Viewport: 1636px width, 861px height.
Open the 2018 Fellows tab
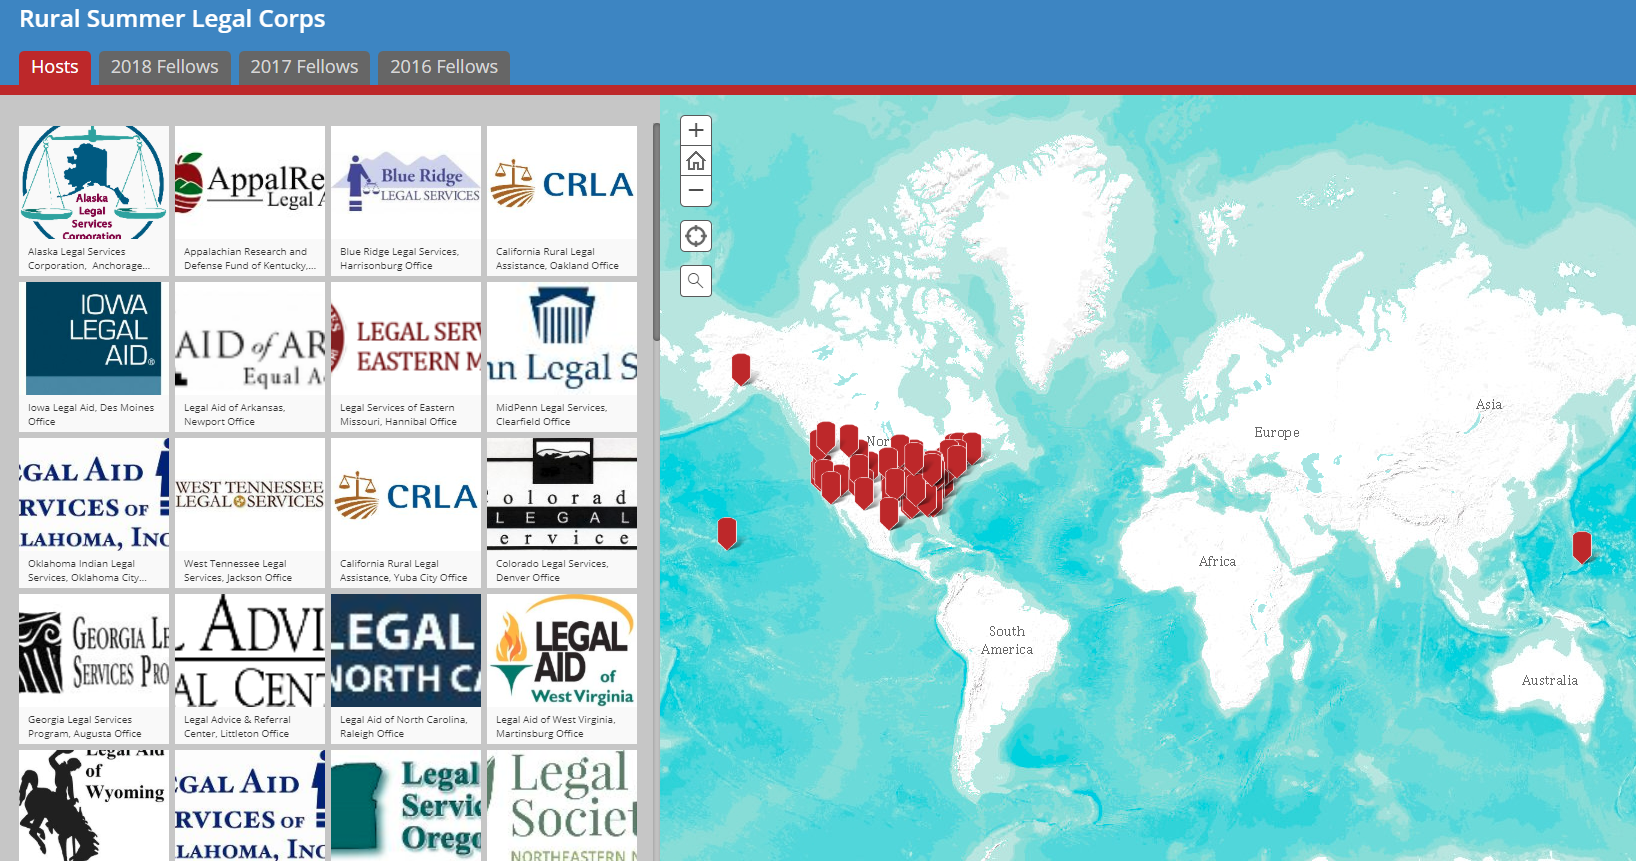(x=165, y=68)
